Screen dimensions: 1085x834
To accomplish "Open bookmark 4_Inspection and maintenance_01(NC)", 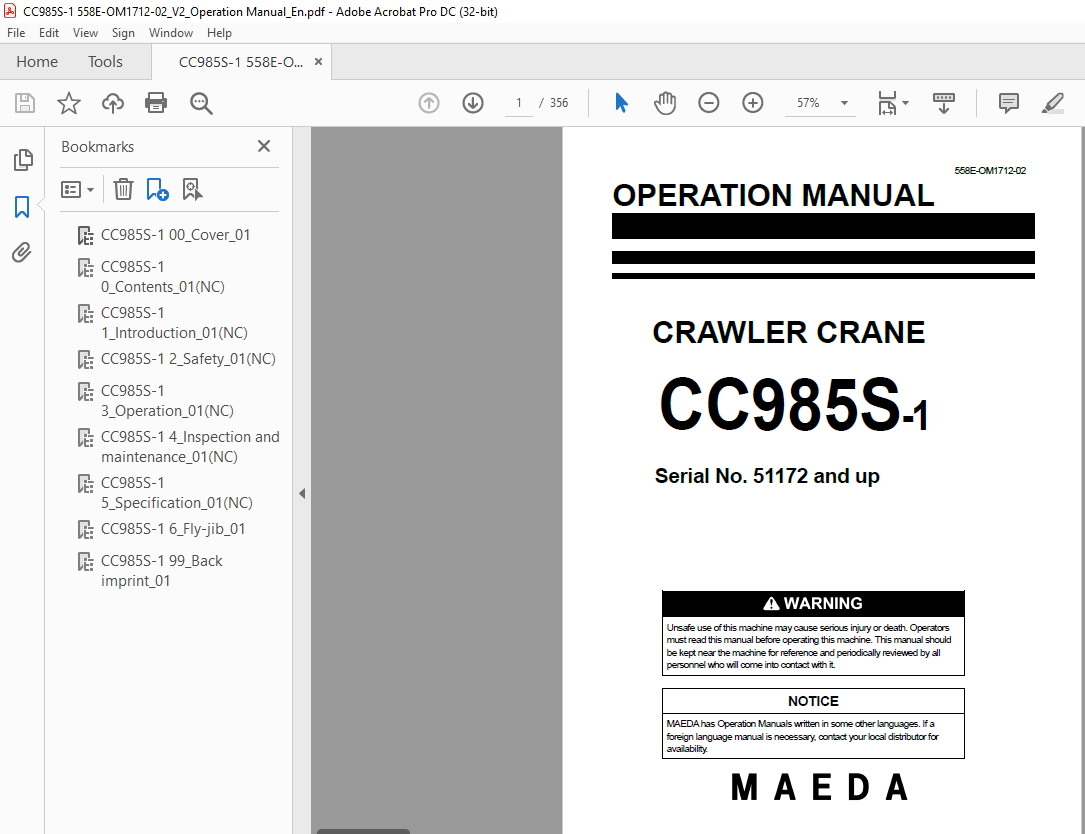I will coord(190,446).
